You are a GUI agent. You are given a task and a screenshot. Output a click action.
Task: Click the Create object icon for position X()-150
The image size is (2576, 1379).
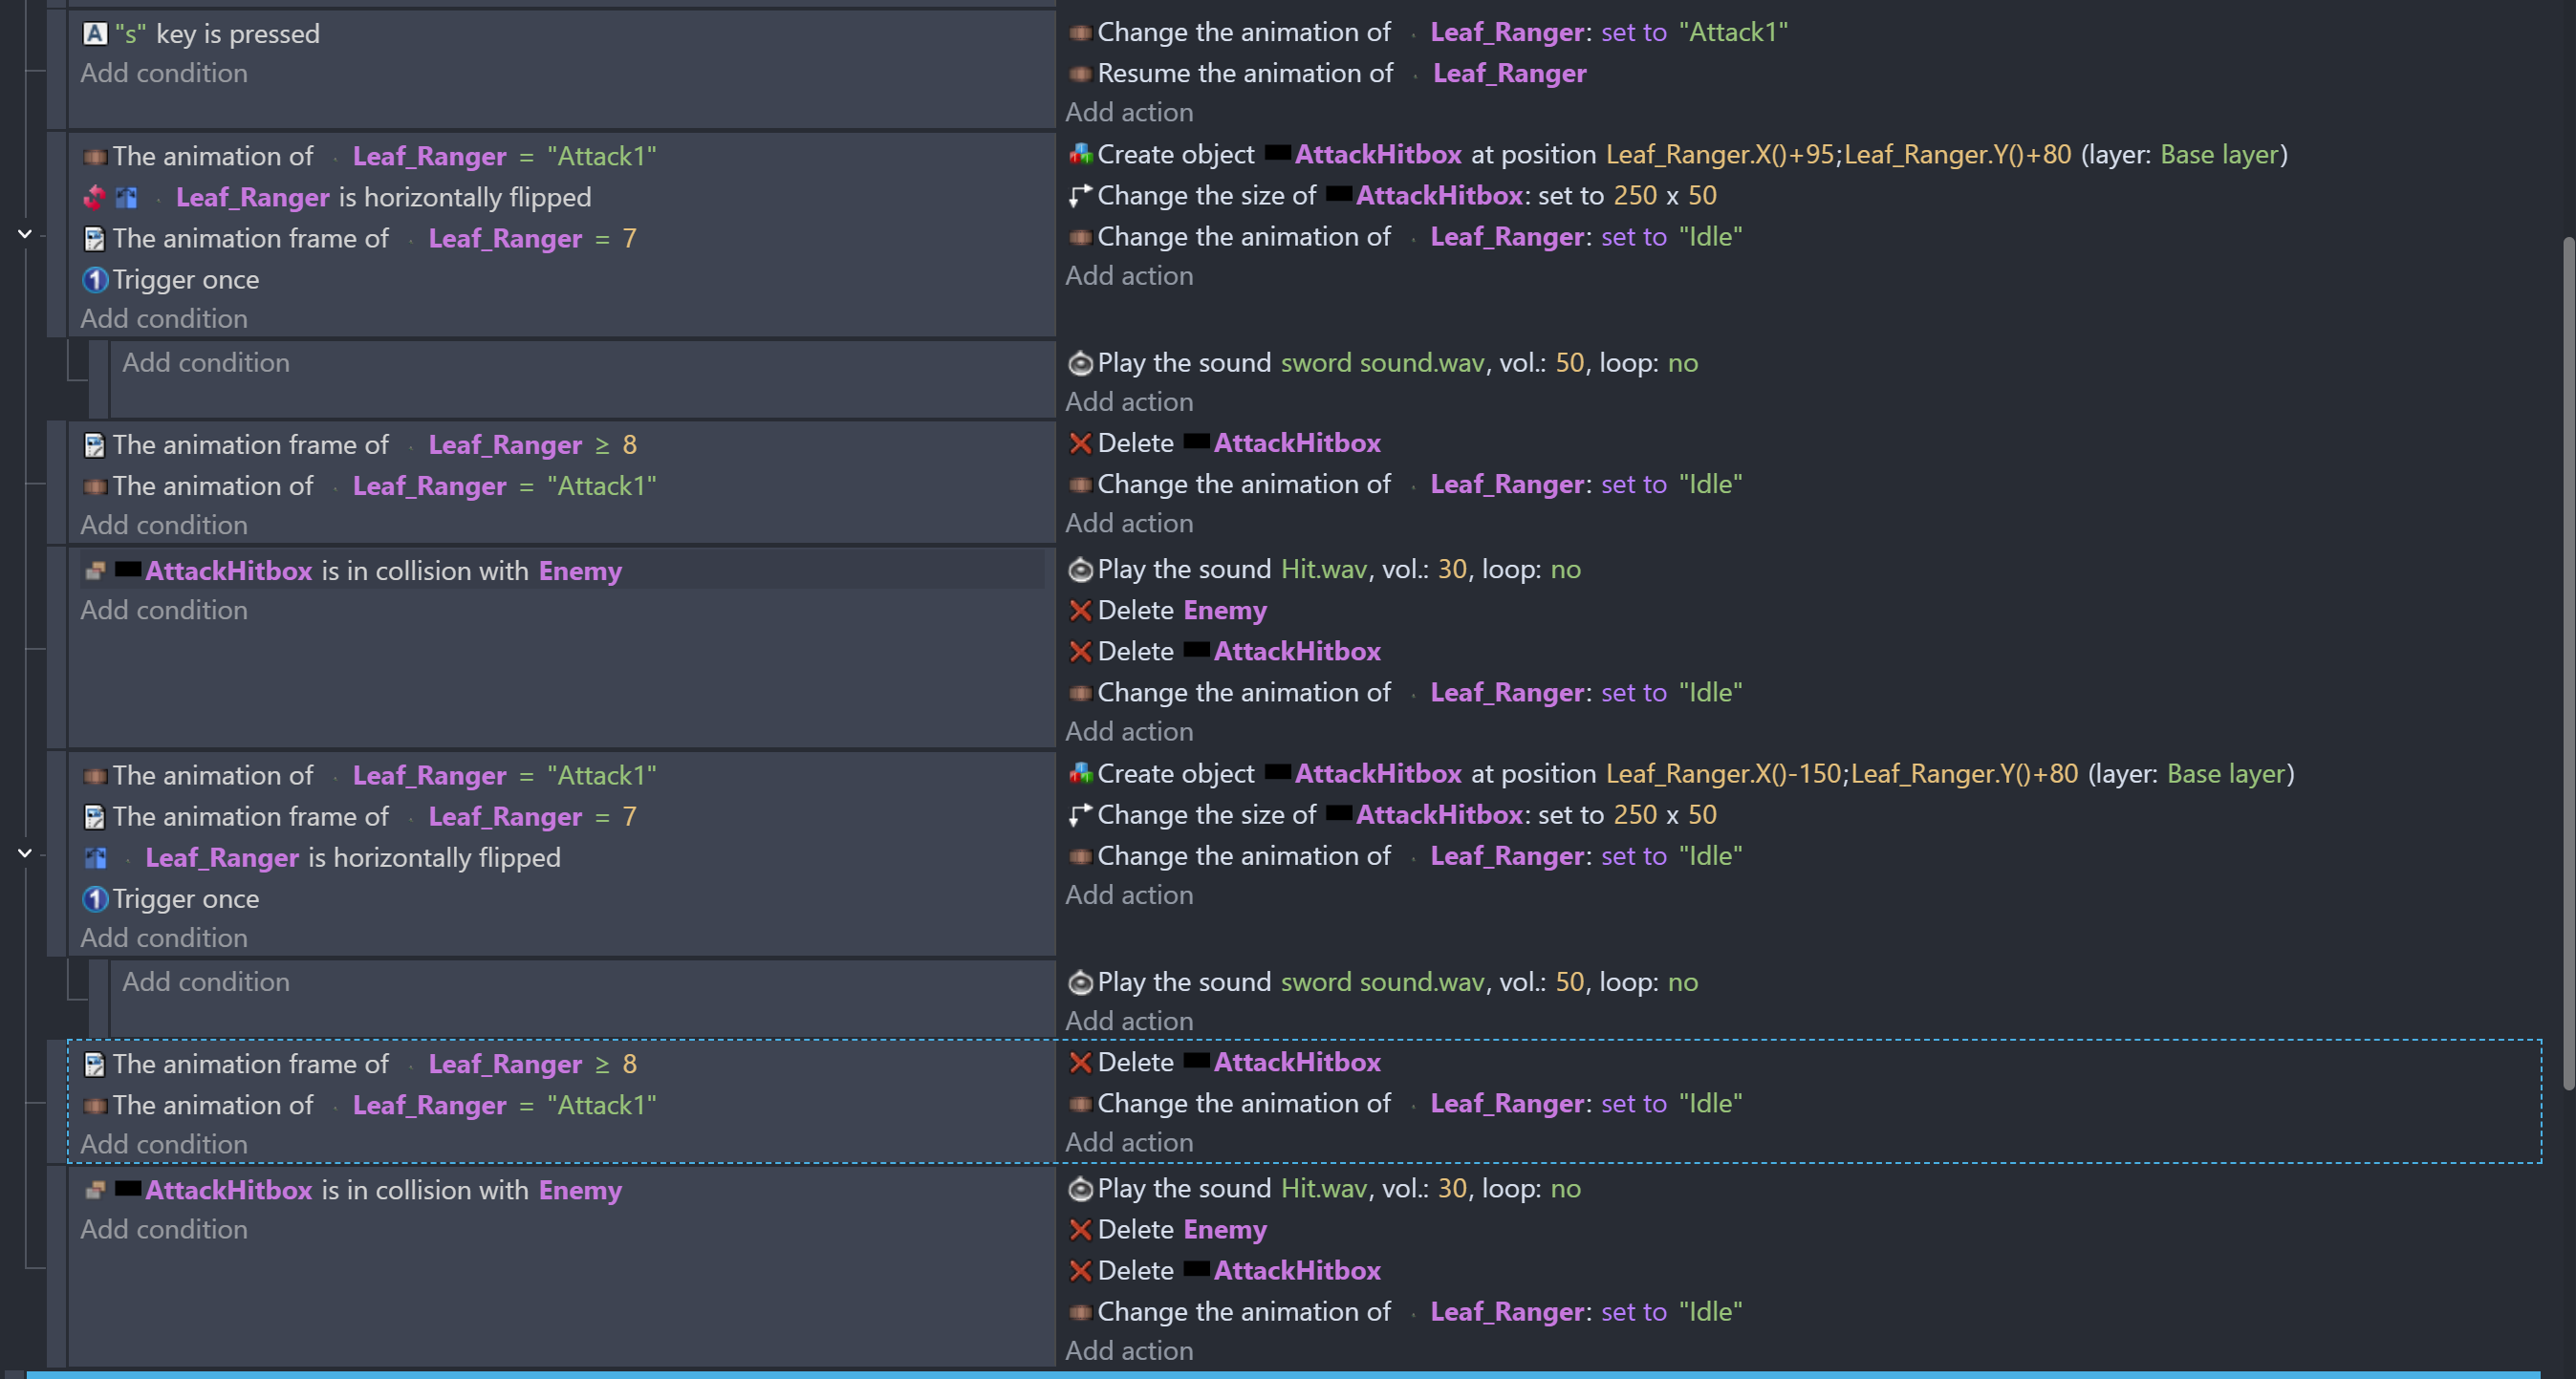coord(1080,774)
